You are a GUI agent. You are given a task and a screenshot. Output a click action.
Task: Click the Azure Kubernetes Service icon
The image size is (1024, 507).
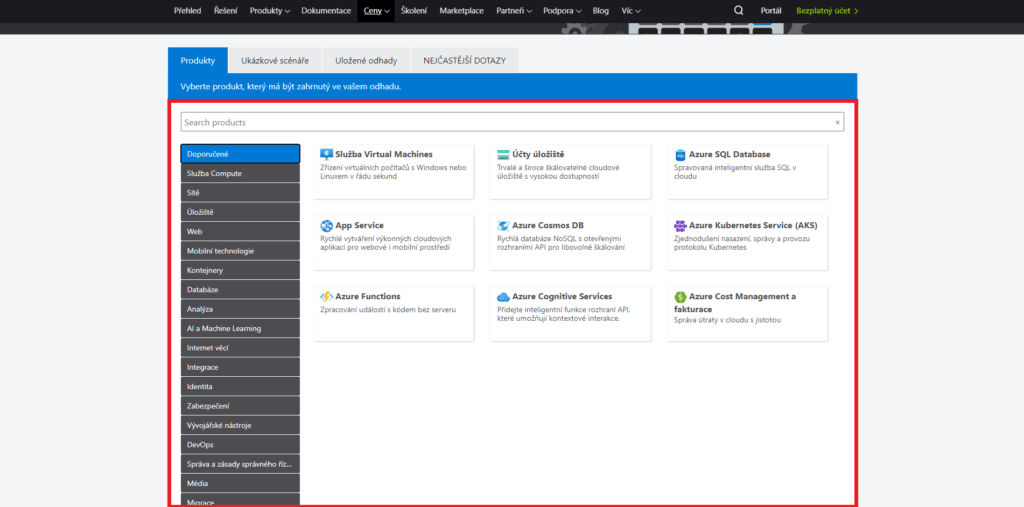coord(680,226)
